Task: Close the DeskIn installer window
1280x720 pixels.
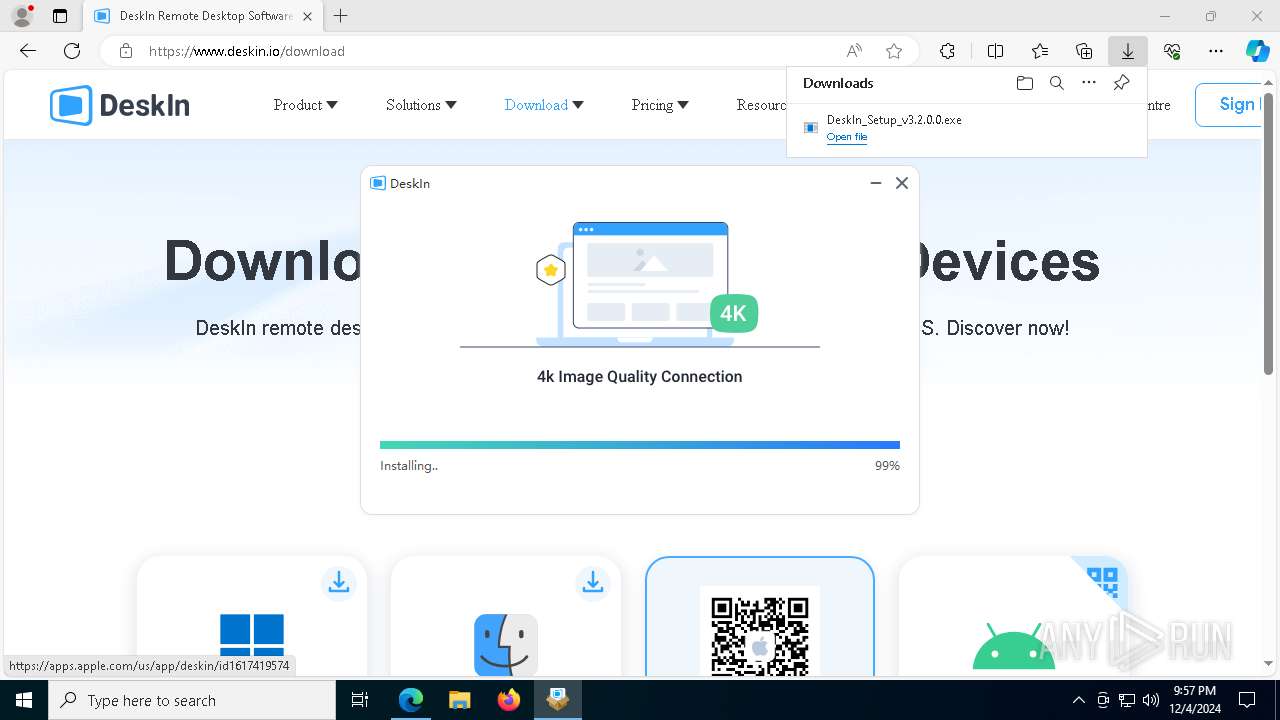Action: 902,183
